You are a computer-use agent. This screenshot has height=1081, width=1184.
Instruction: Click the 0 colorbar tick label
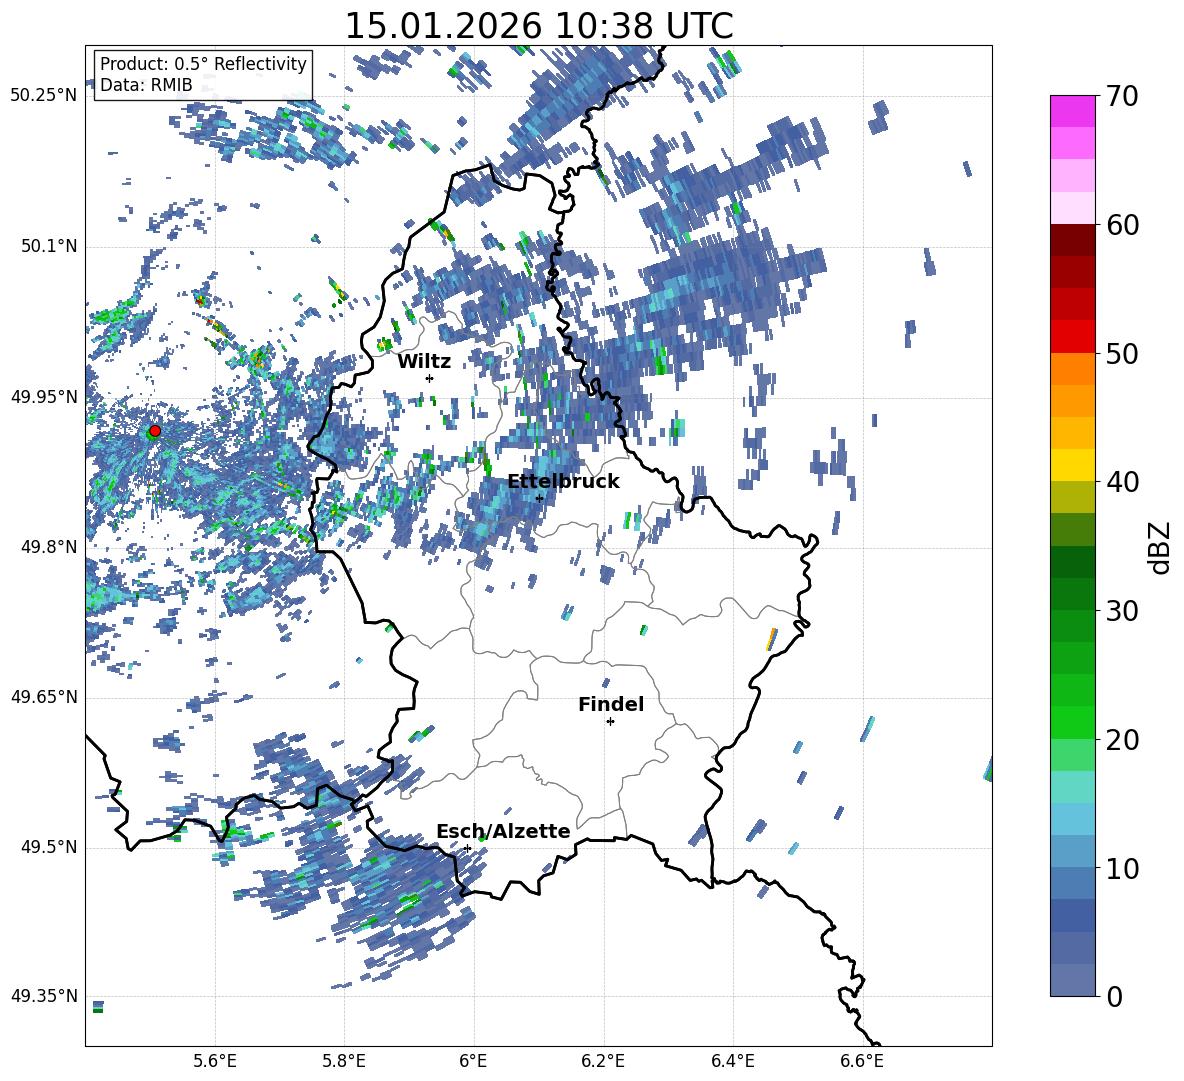(x=1115, y=996)
